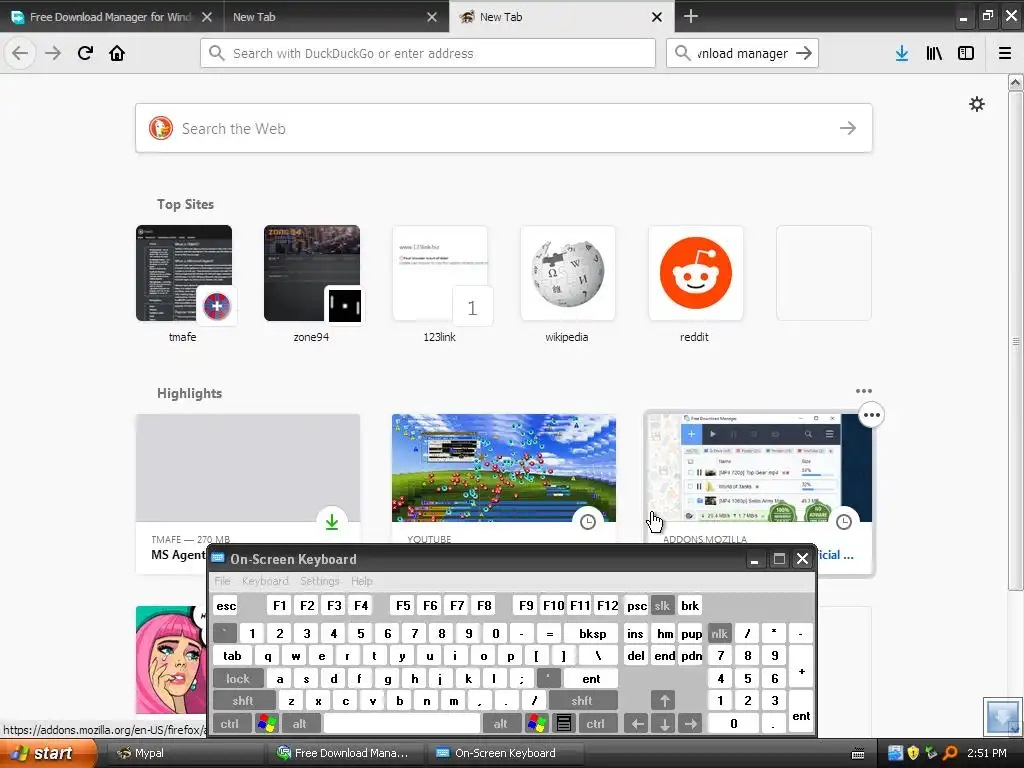Open the Keyboard menu
The image size is (1024, 768).
pos(265,581)
